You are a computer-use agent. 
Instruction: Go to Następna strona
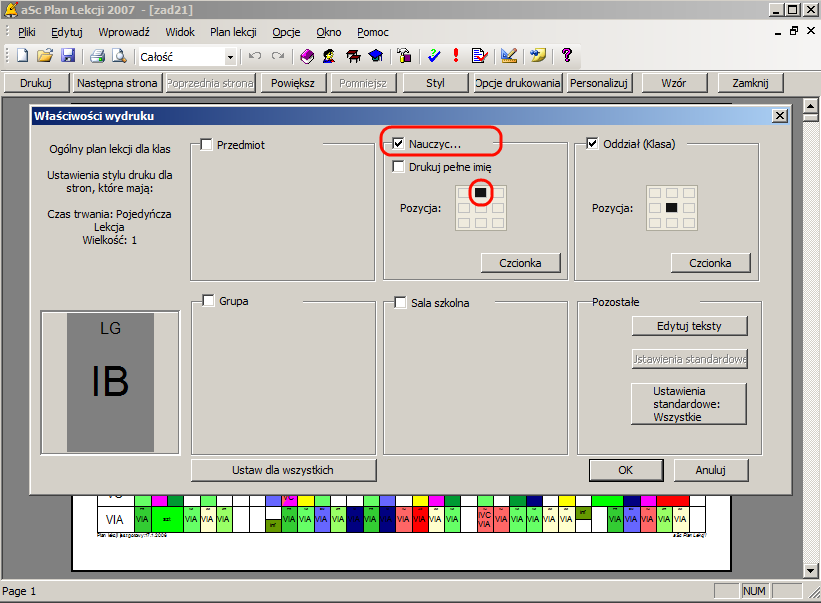tap(117, 83)
